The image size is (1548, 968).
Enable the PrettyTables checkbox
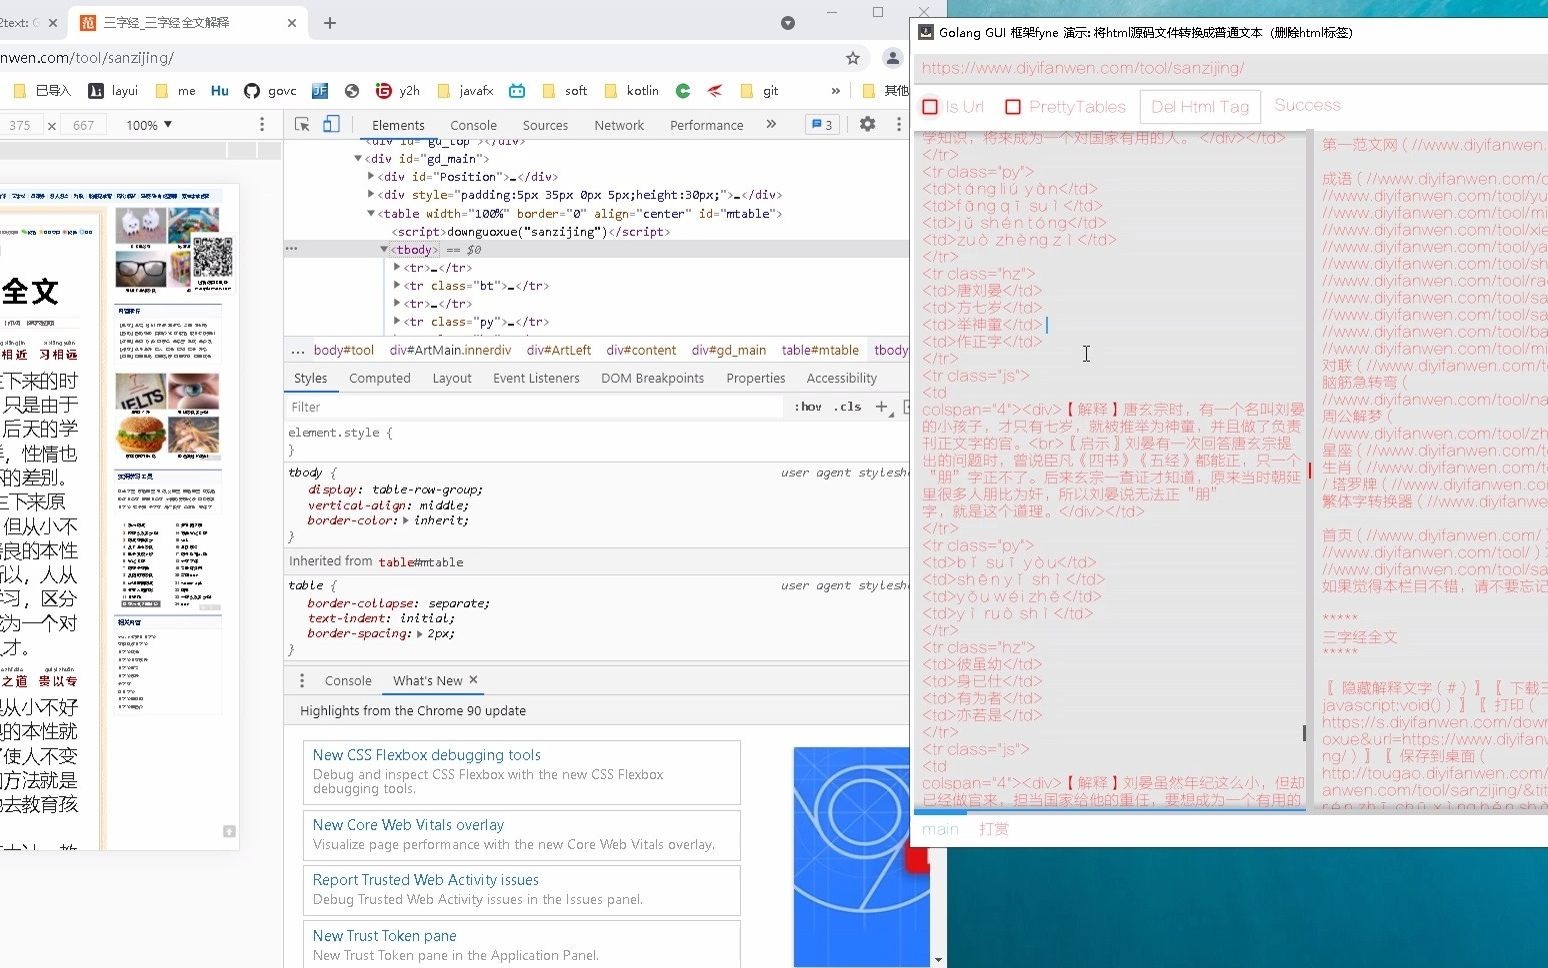pyautogui.click(x=1012, y=106)
